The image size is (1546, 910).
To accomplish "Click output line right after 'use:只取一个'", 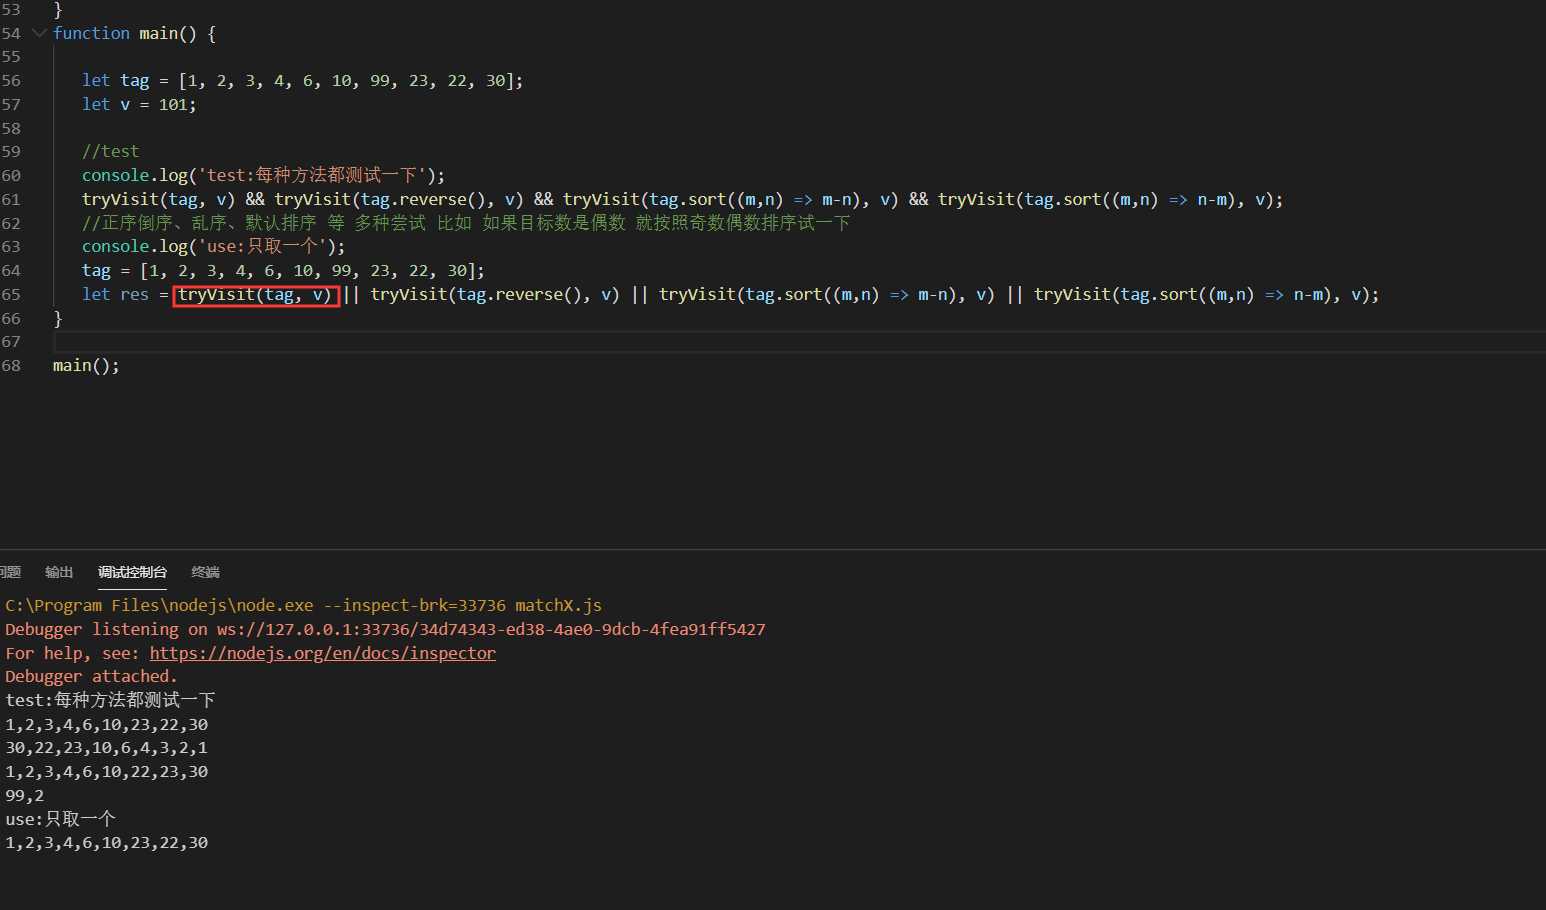I will point(106,843).
